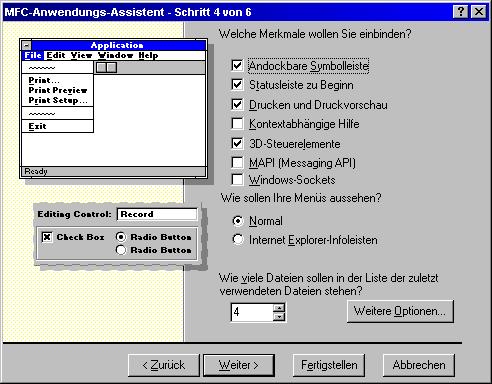The width and height of the screenshot is (492, 384).
Task: Click Edit in the preview Application menu
Action: click(x=56, y=55)
